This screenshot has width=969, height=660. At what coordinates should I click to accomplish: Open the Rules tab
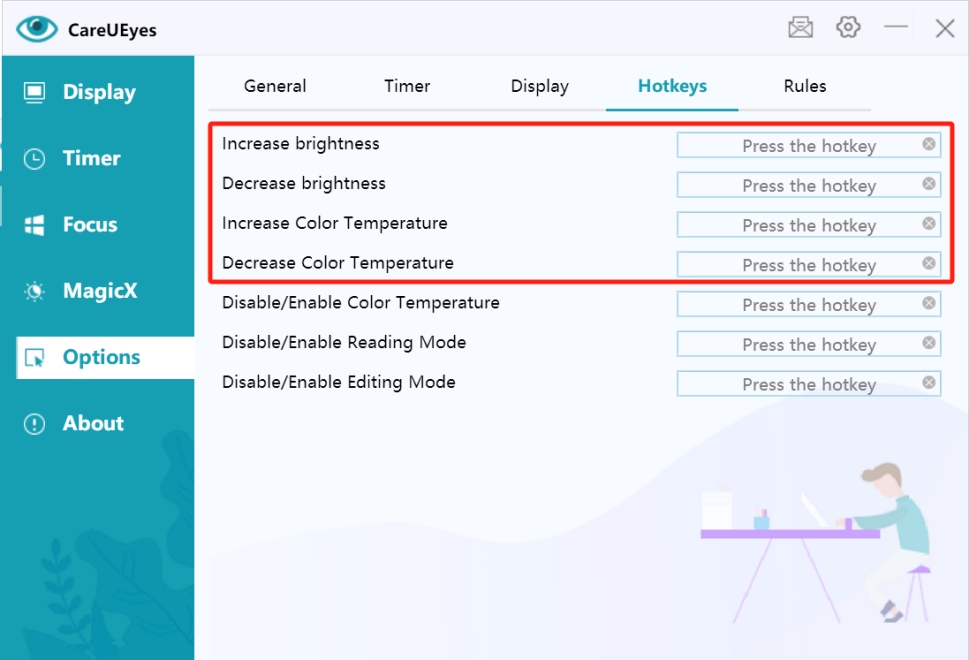(804, 86)
